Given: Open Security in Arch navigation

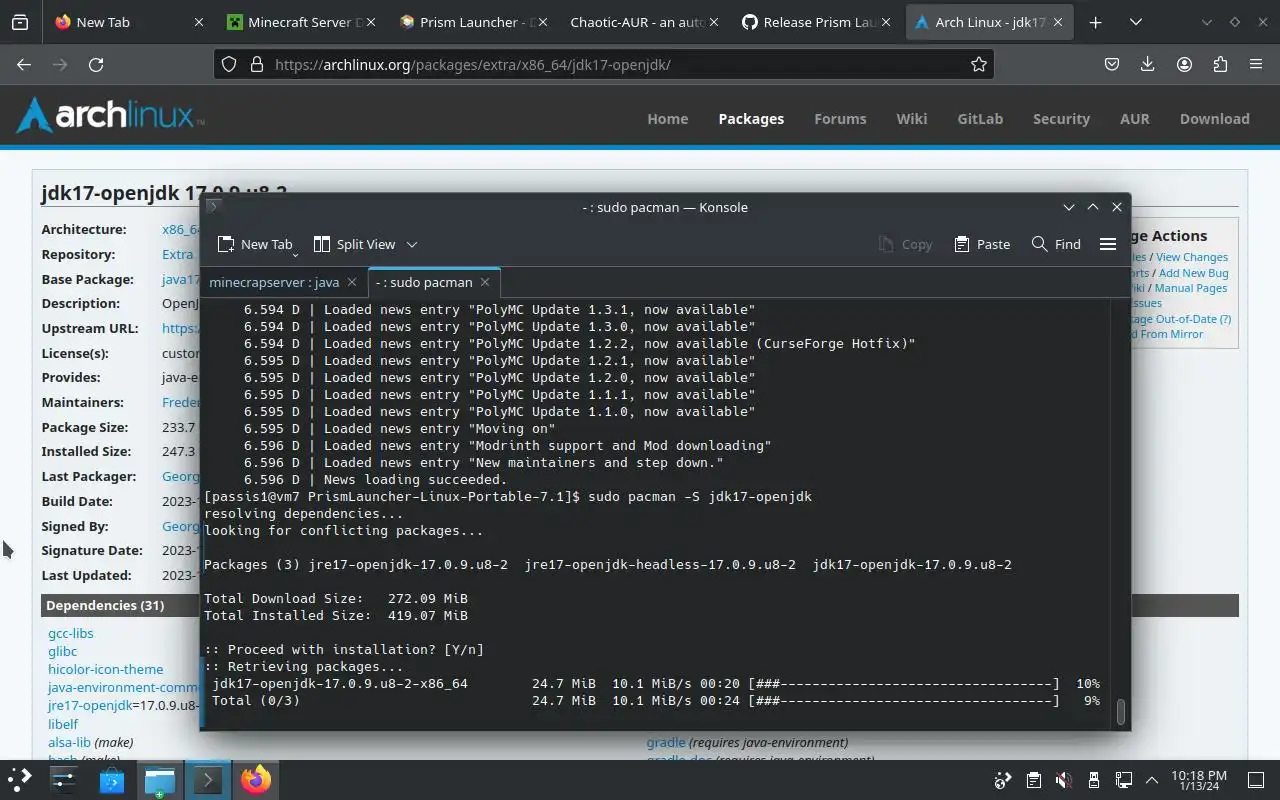Looking at the screenshot, I should [x=1061, y=118].
